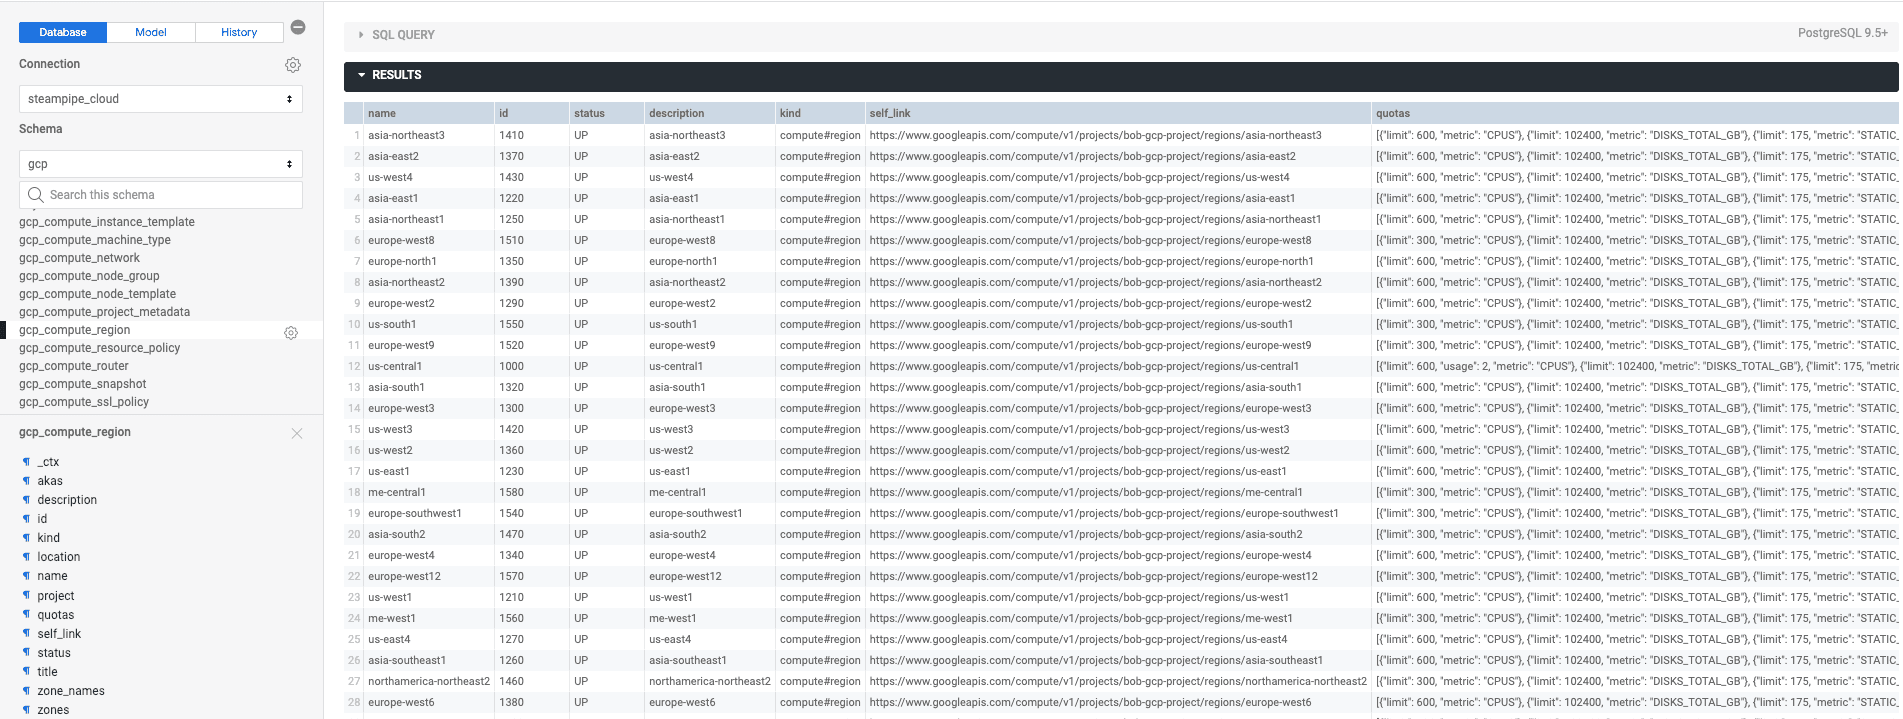
Task: Click the location column in sidebar
Action: coord(59,557)
